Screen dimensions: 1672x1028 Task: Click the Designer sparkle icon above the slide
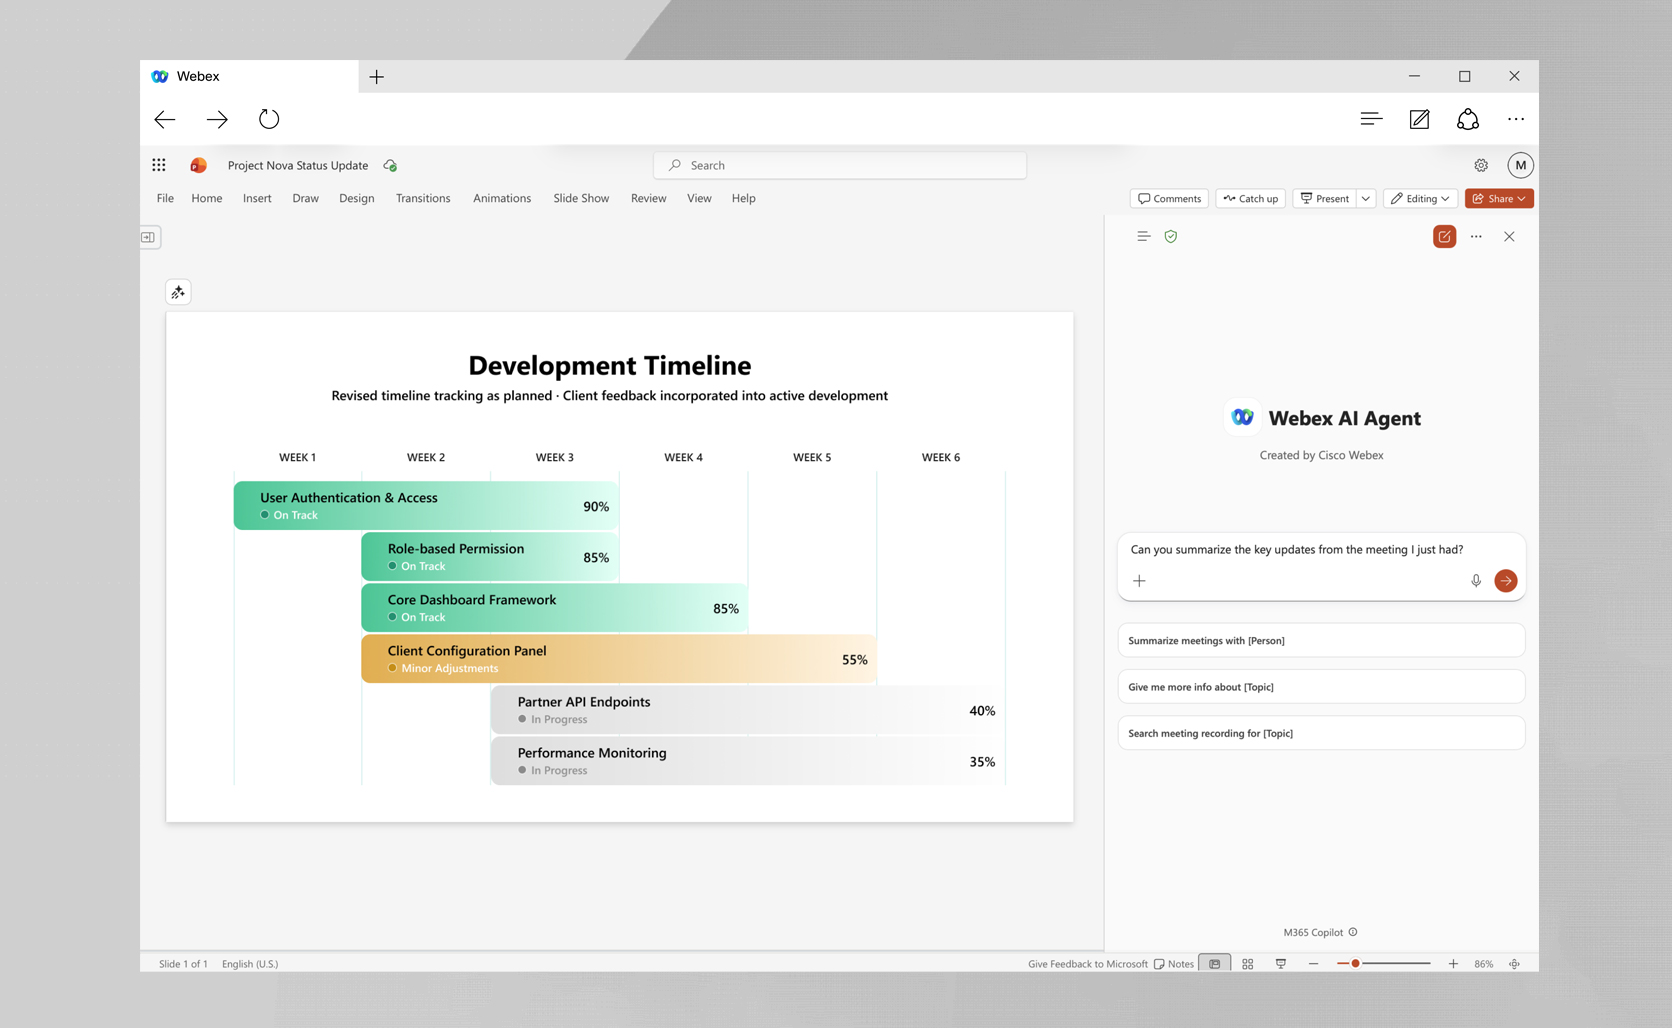point(178,292)
